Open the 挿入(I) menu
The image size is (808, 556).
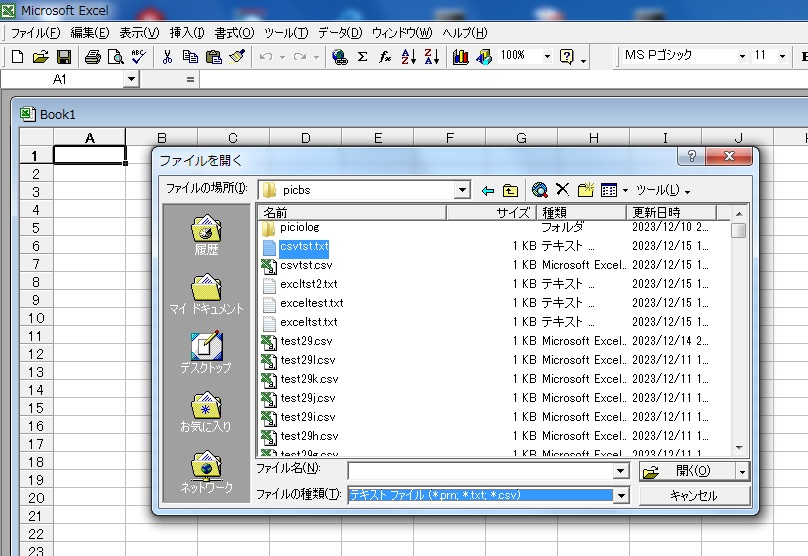[x=187, y=33]
